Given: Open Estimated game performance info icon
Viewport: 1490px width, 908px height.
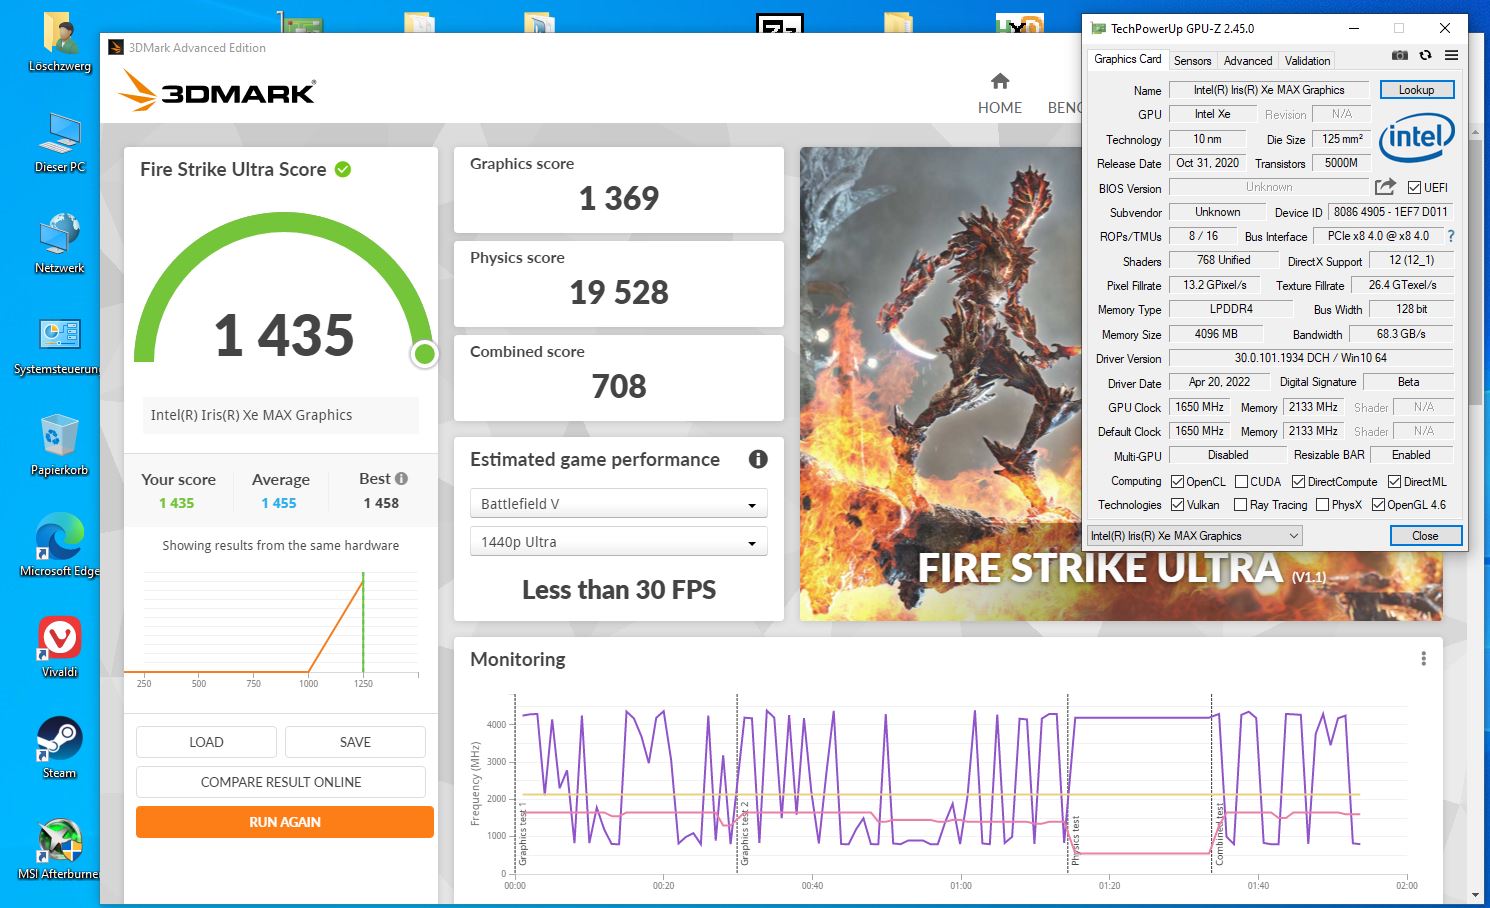Looking at the screenshot, I should tap(758, 460).
